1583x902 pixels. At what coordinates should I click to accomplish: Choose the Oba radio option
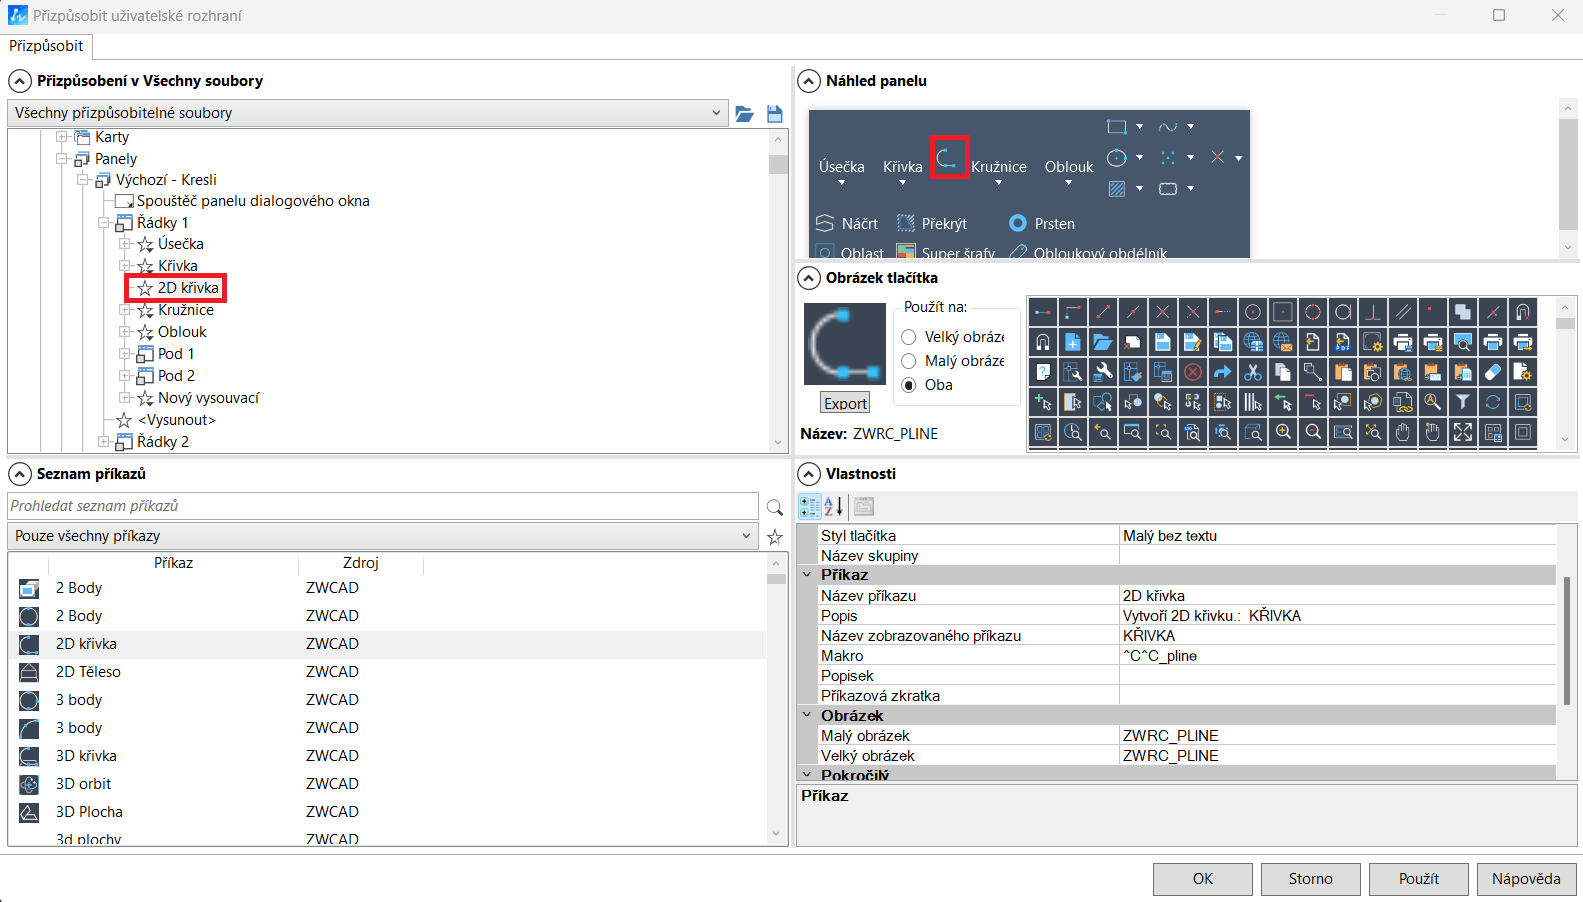click(909, 385)
